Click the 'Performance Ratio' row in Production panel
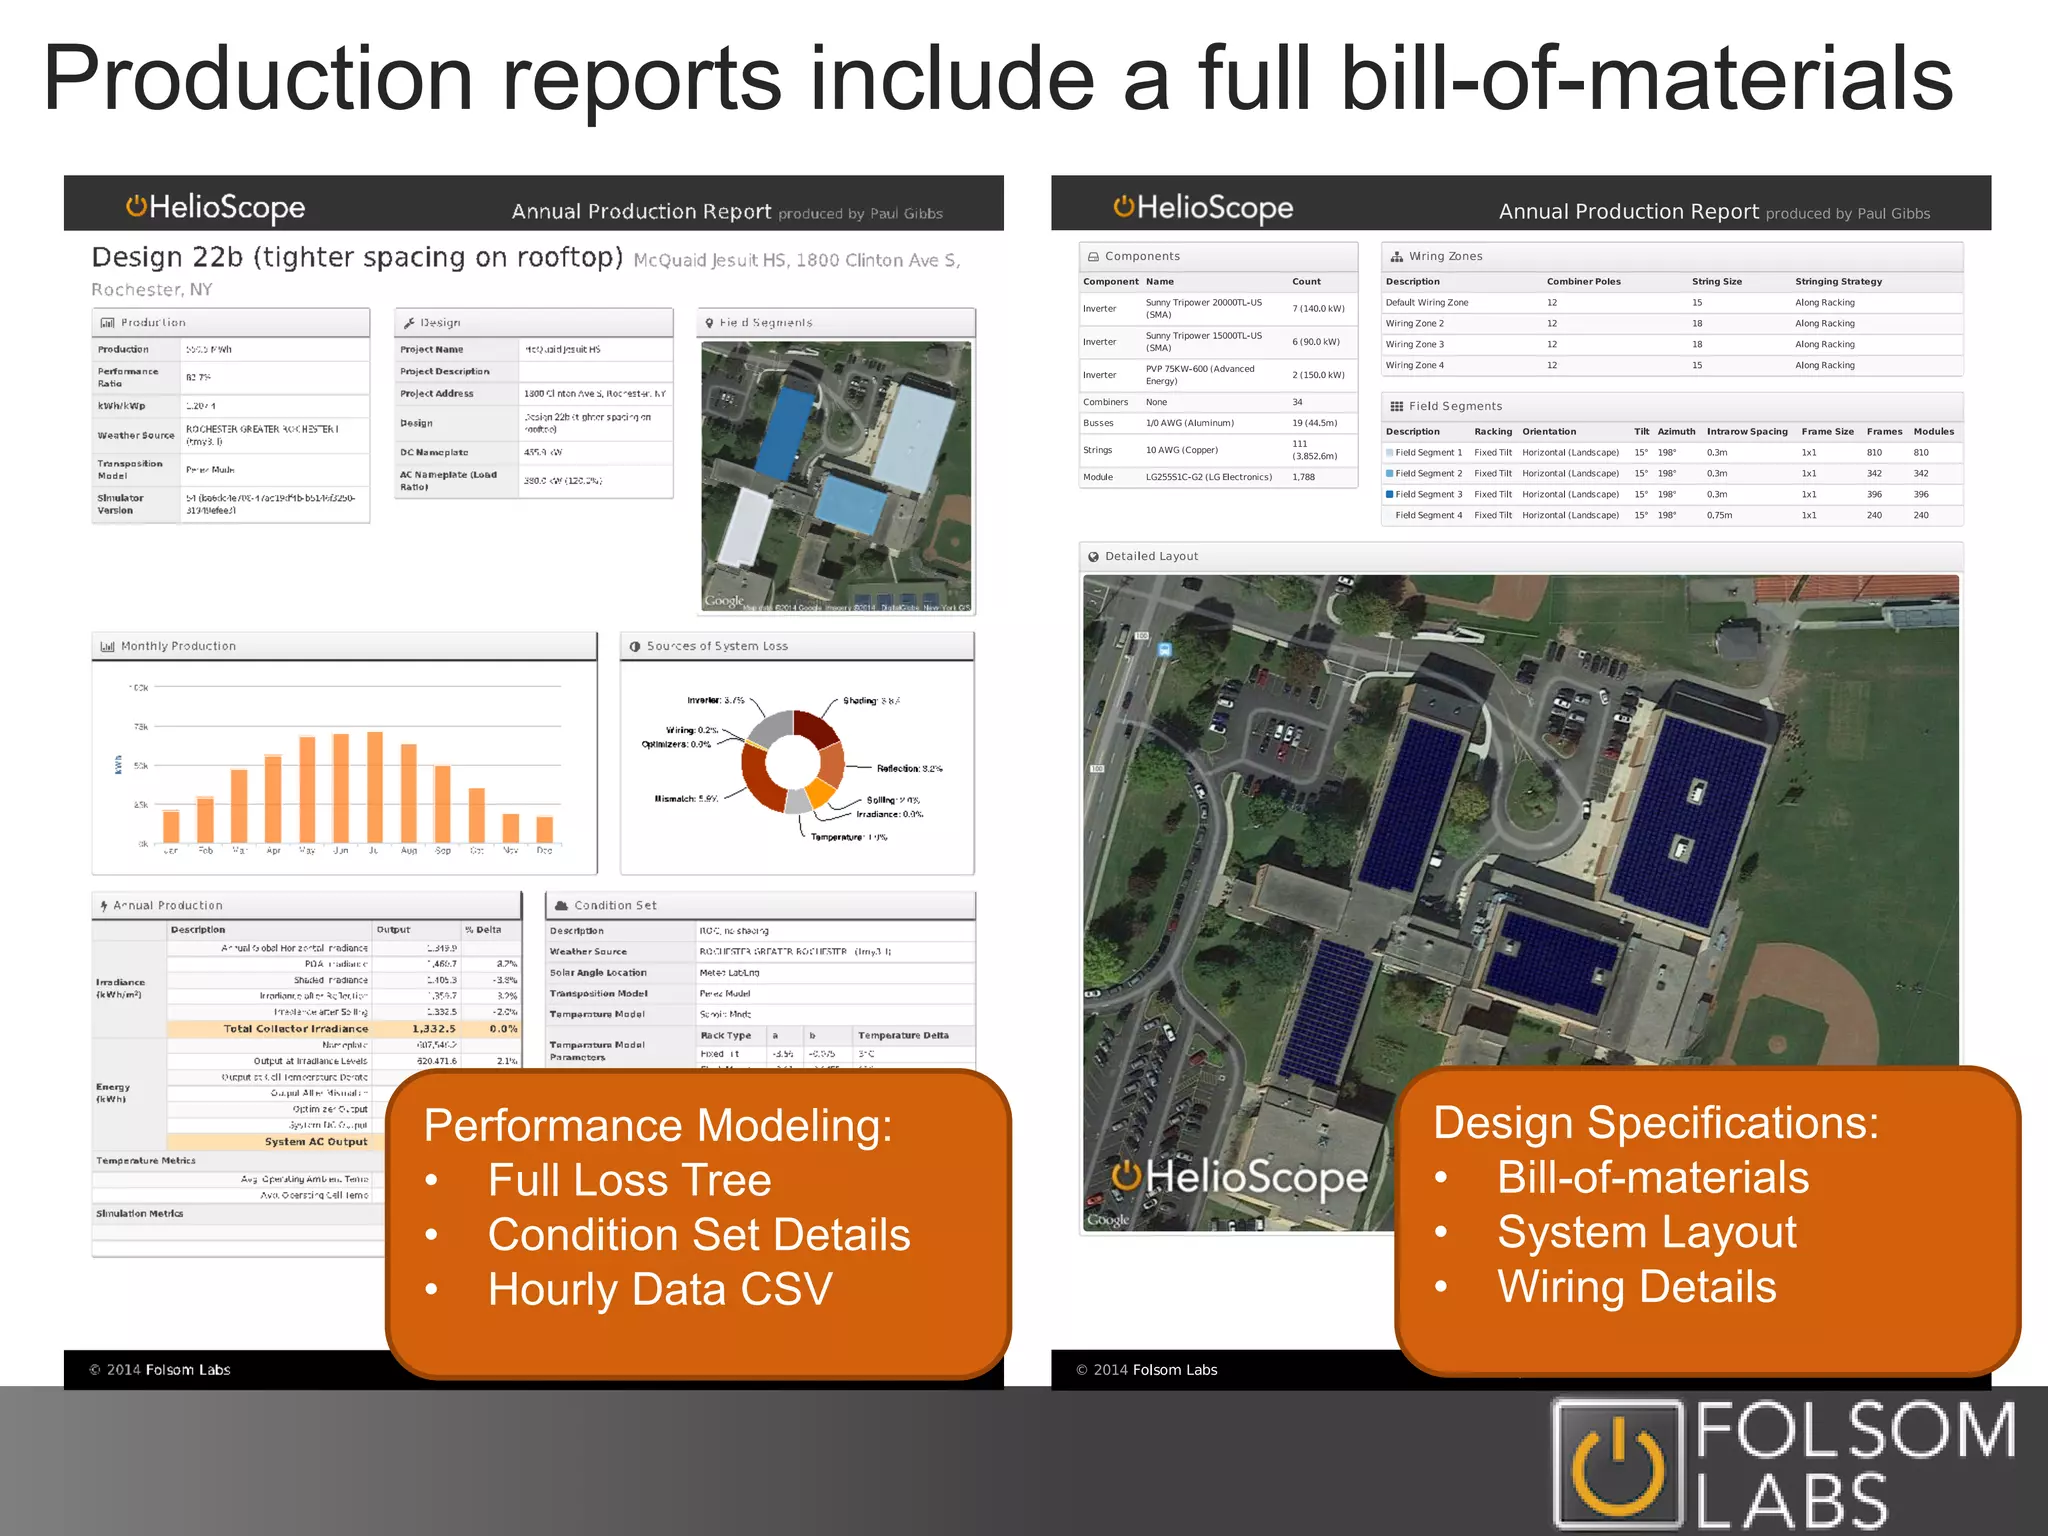 click(231, 378)
